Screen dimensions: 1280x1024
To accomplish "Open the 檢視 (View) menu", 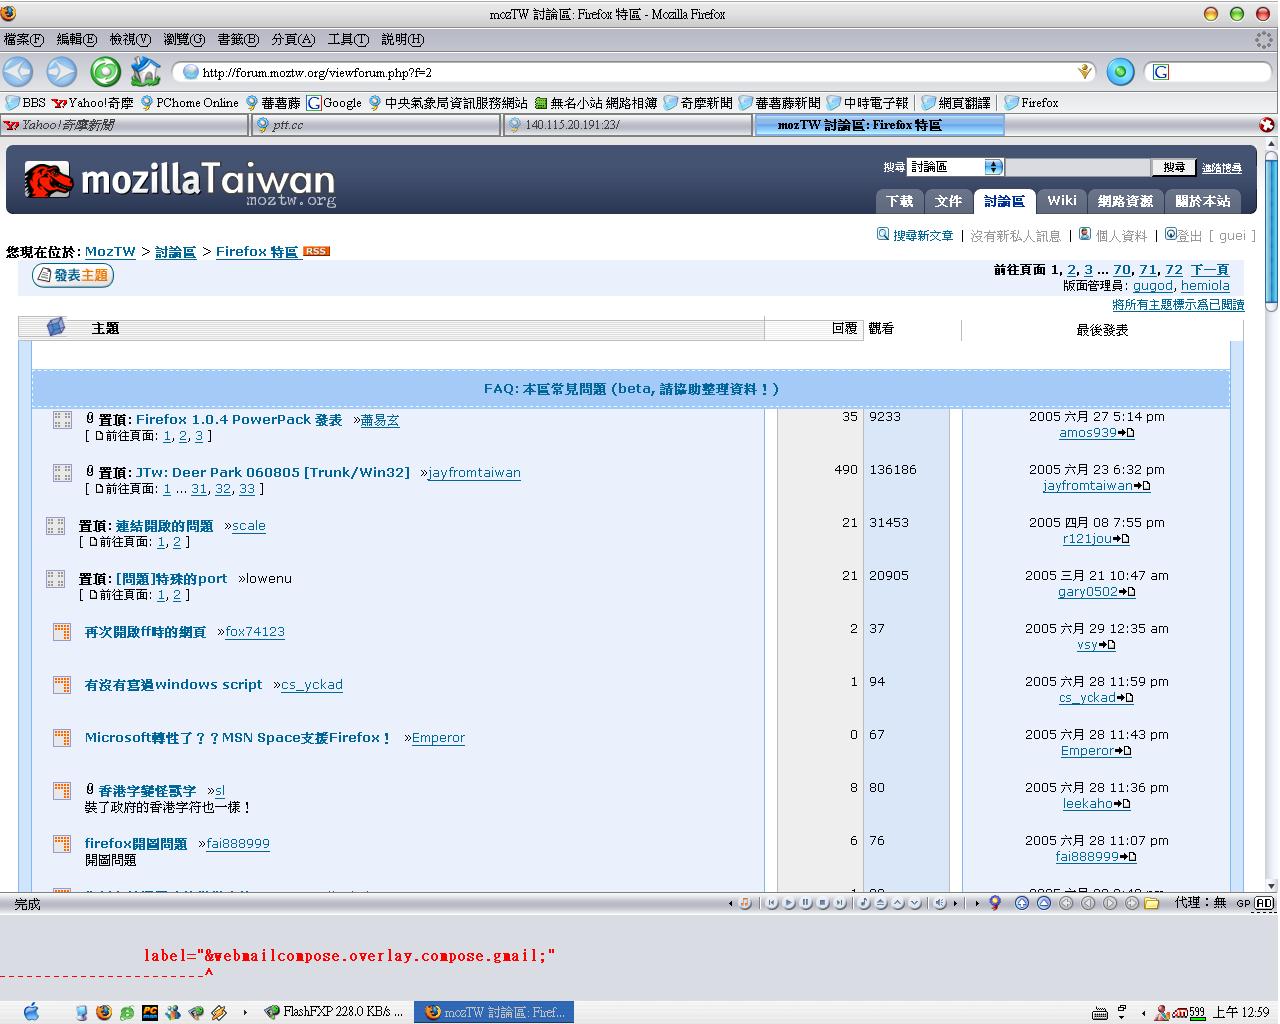I will click(x=130, y=39).
